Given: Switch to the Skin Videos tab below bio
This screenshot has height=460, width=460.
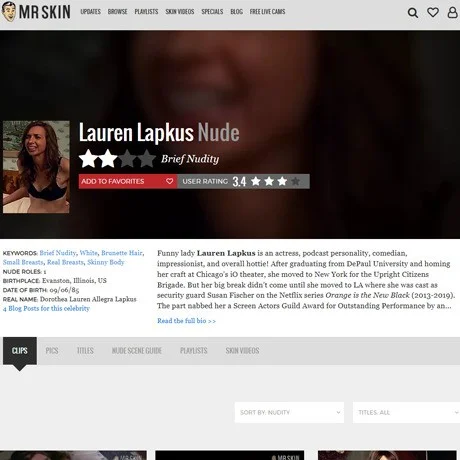Looking at the screenshot, I should 242,351.
